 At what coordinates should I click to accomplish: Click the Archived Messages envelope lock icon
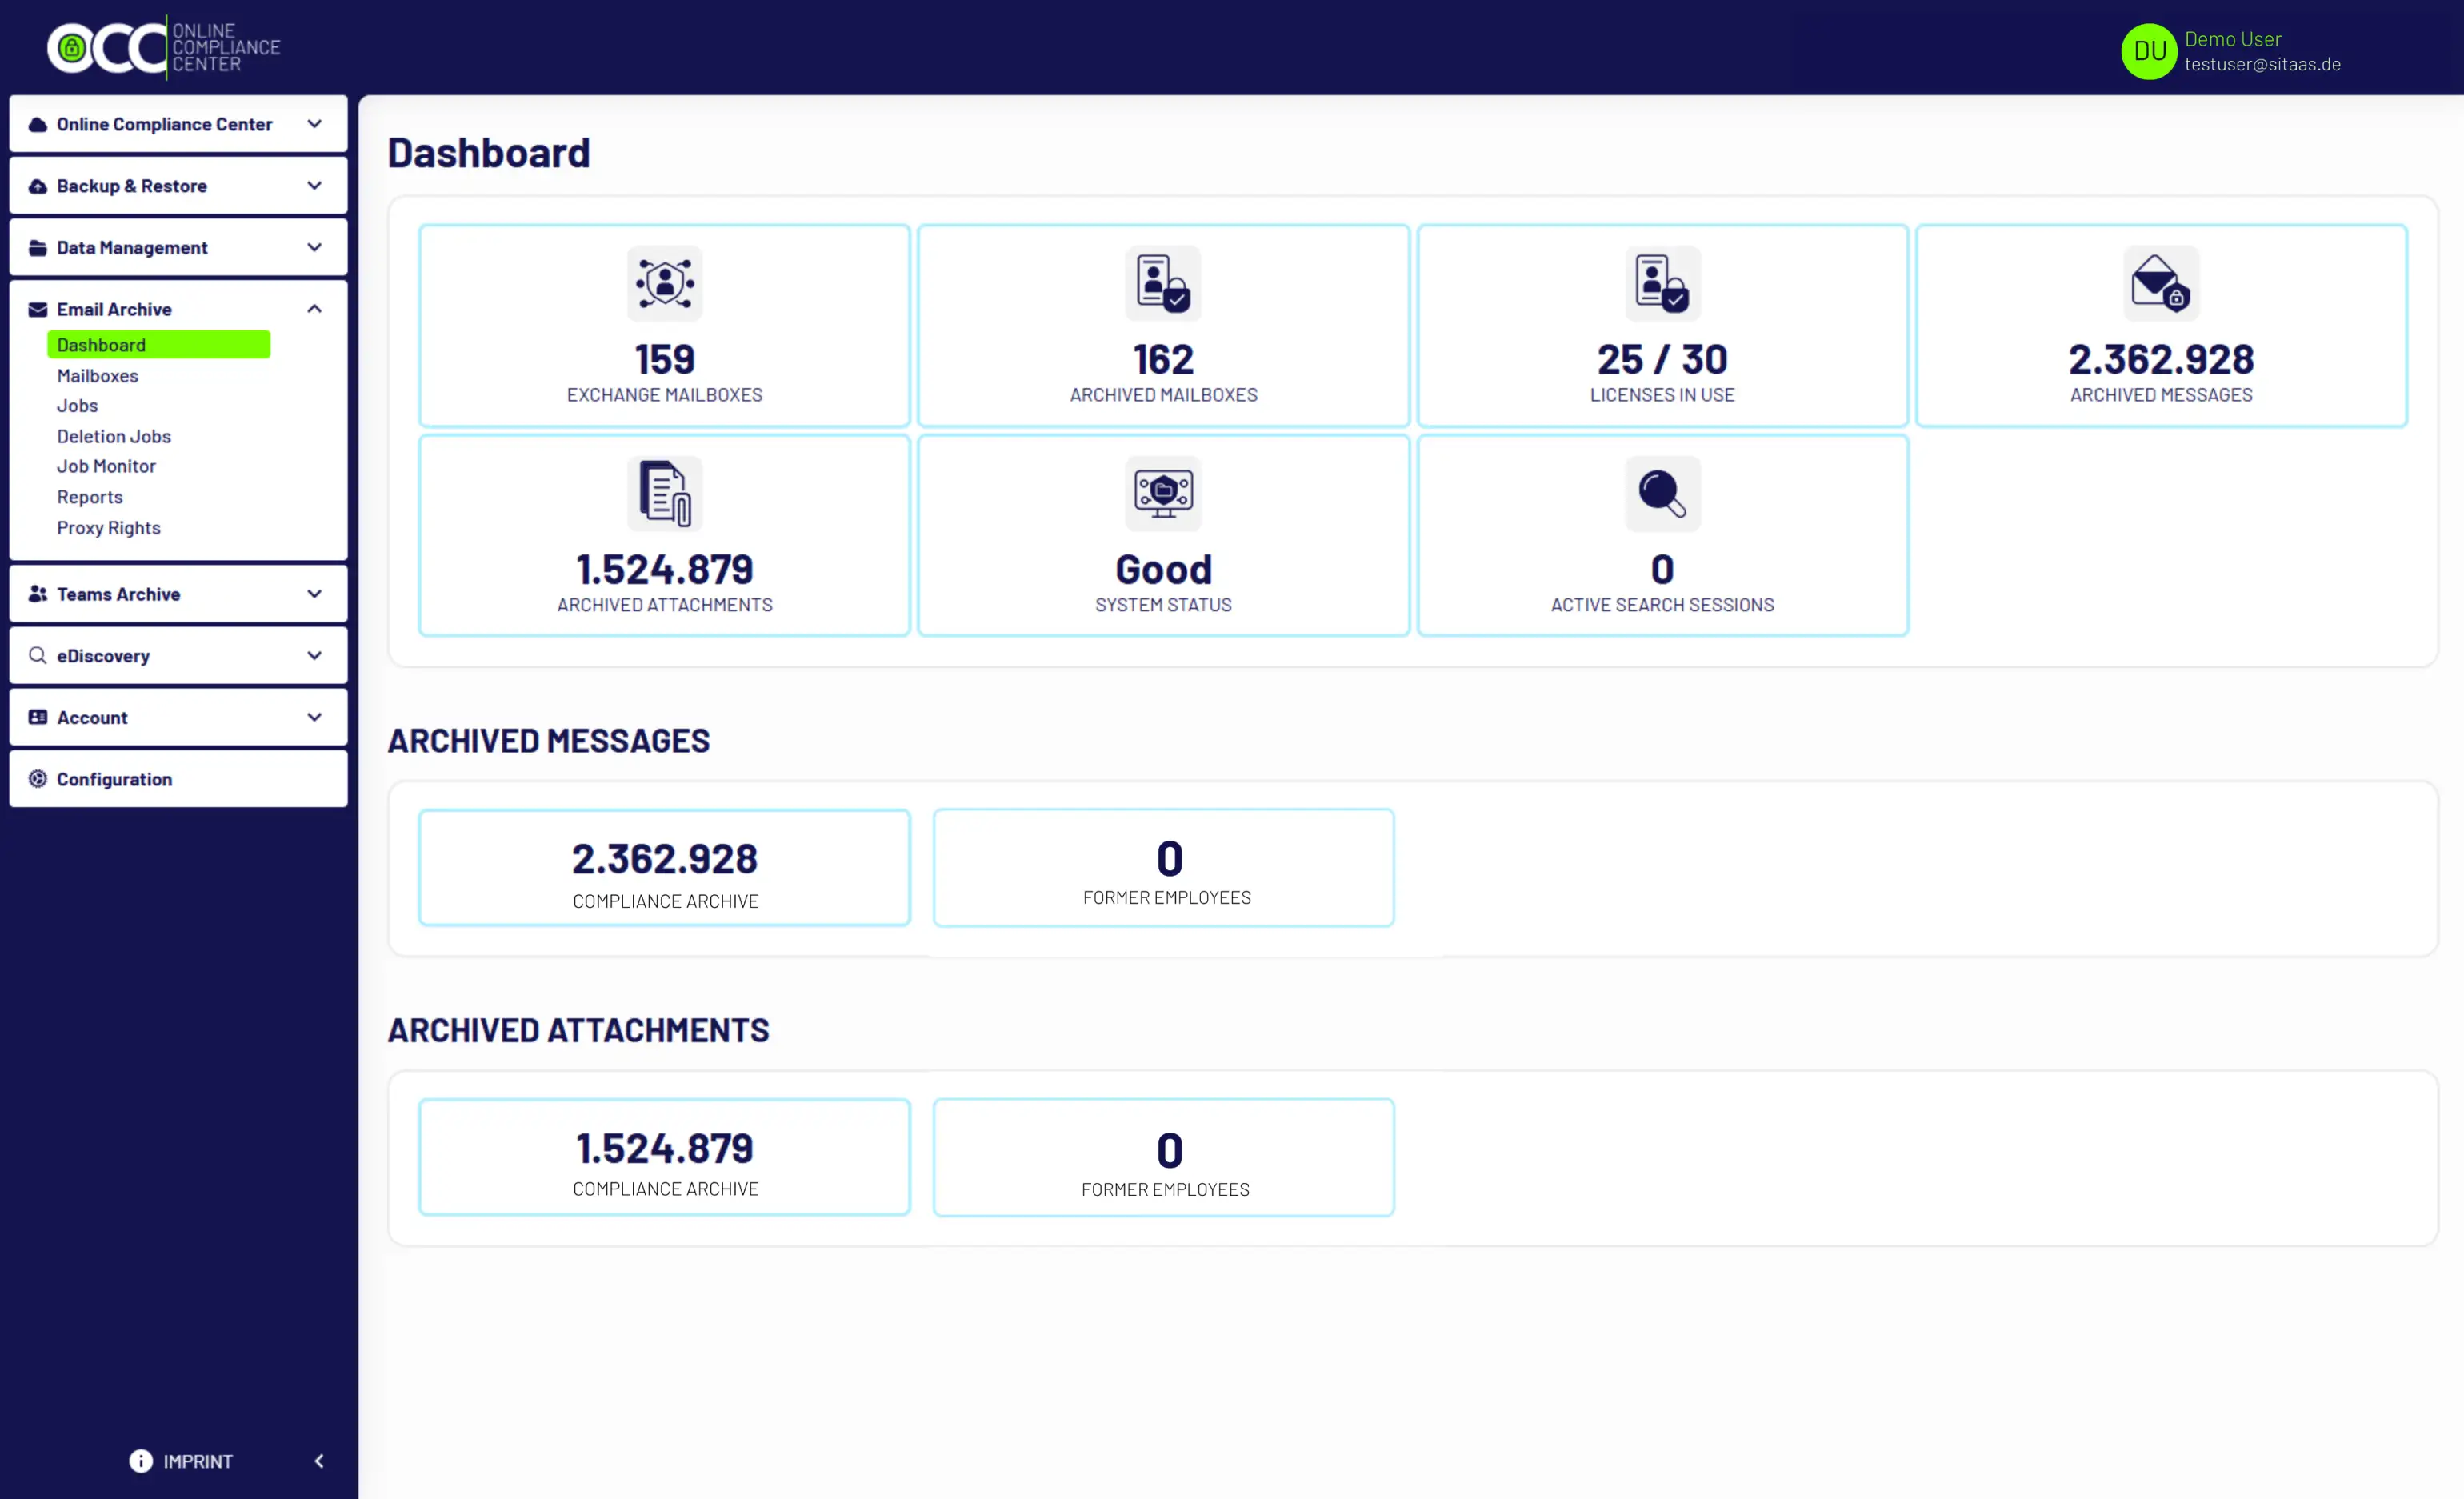pyautogui.click(x=2160, y=283)
